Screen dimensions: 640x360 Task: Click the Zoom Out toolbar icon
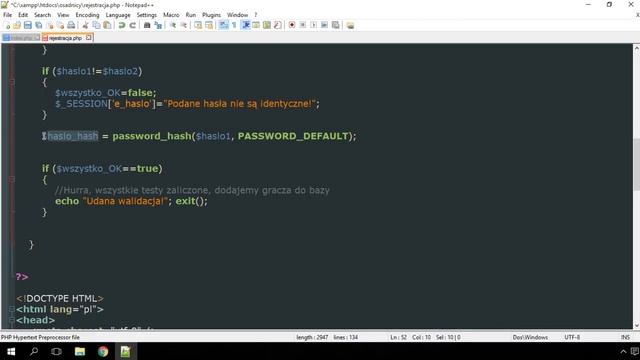click(184, 25)
